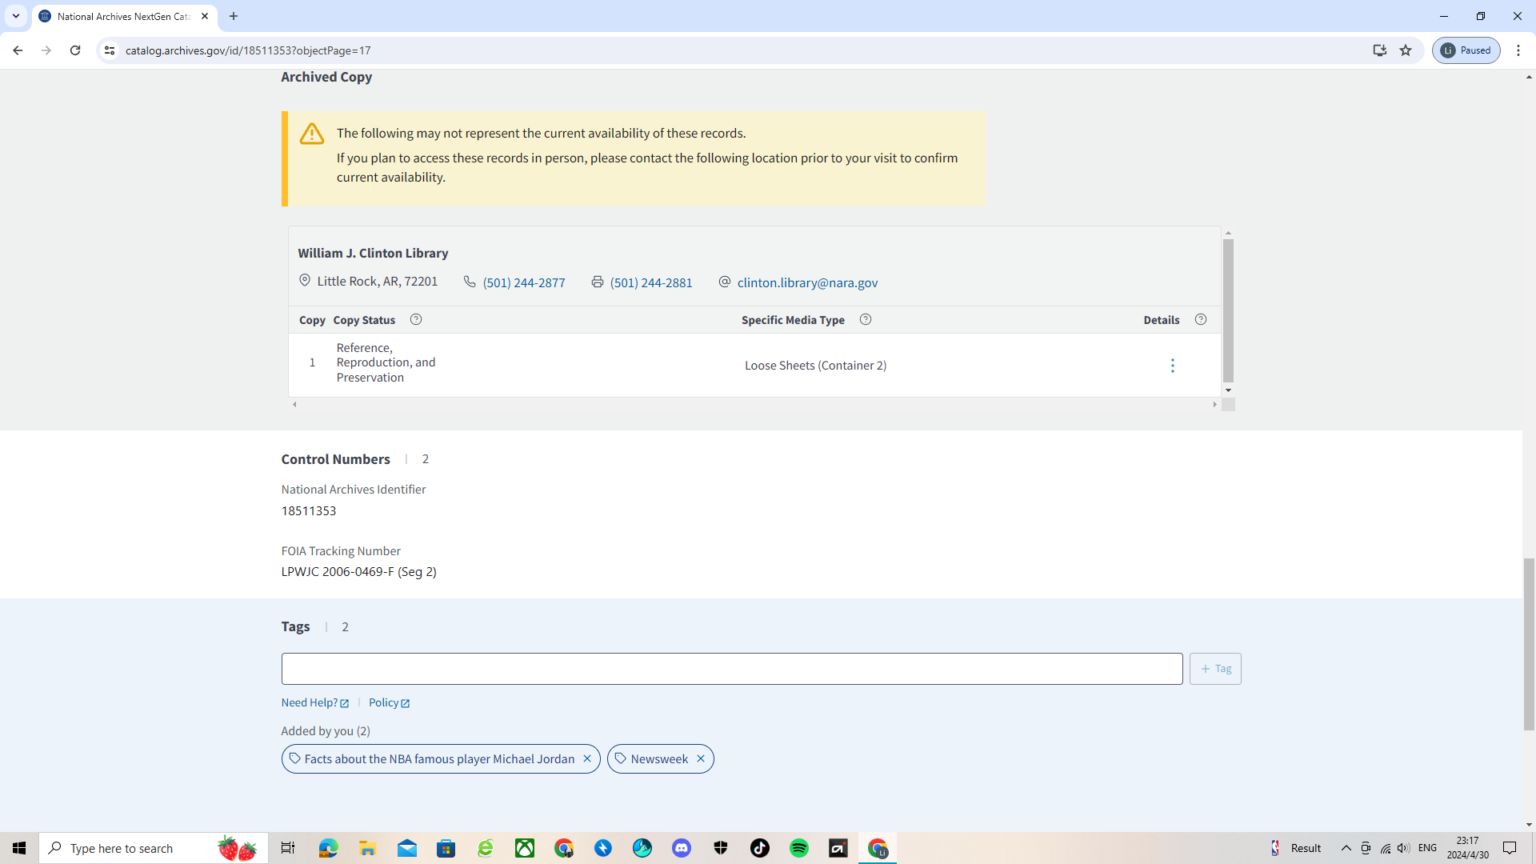Open the Details three-dots menu for copy 1
This screenshot has width=1536, height=864.
click(1172, 365)
